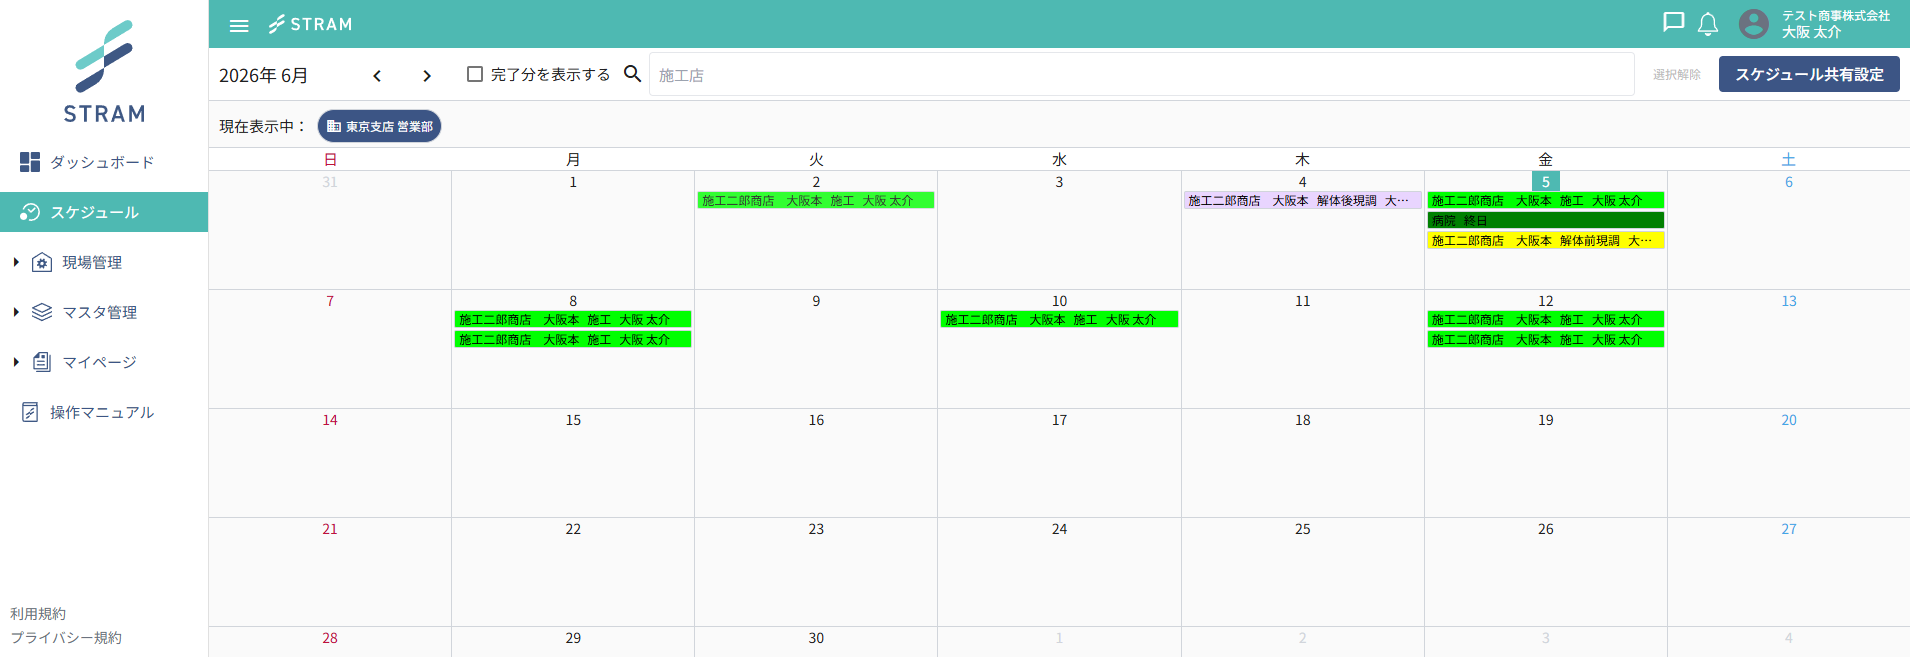Select Sunday date 21

coord(330,529)
